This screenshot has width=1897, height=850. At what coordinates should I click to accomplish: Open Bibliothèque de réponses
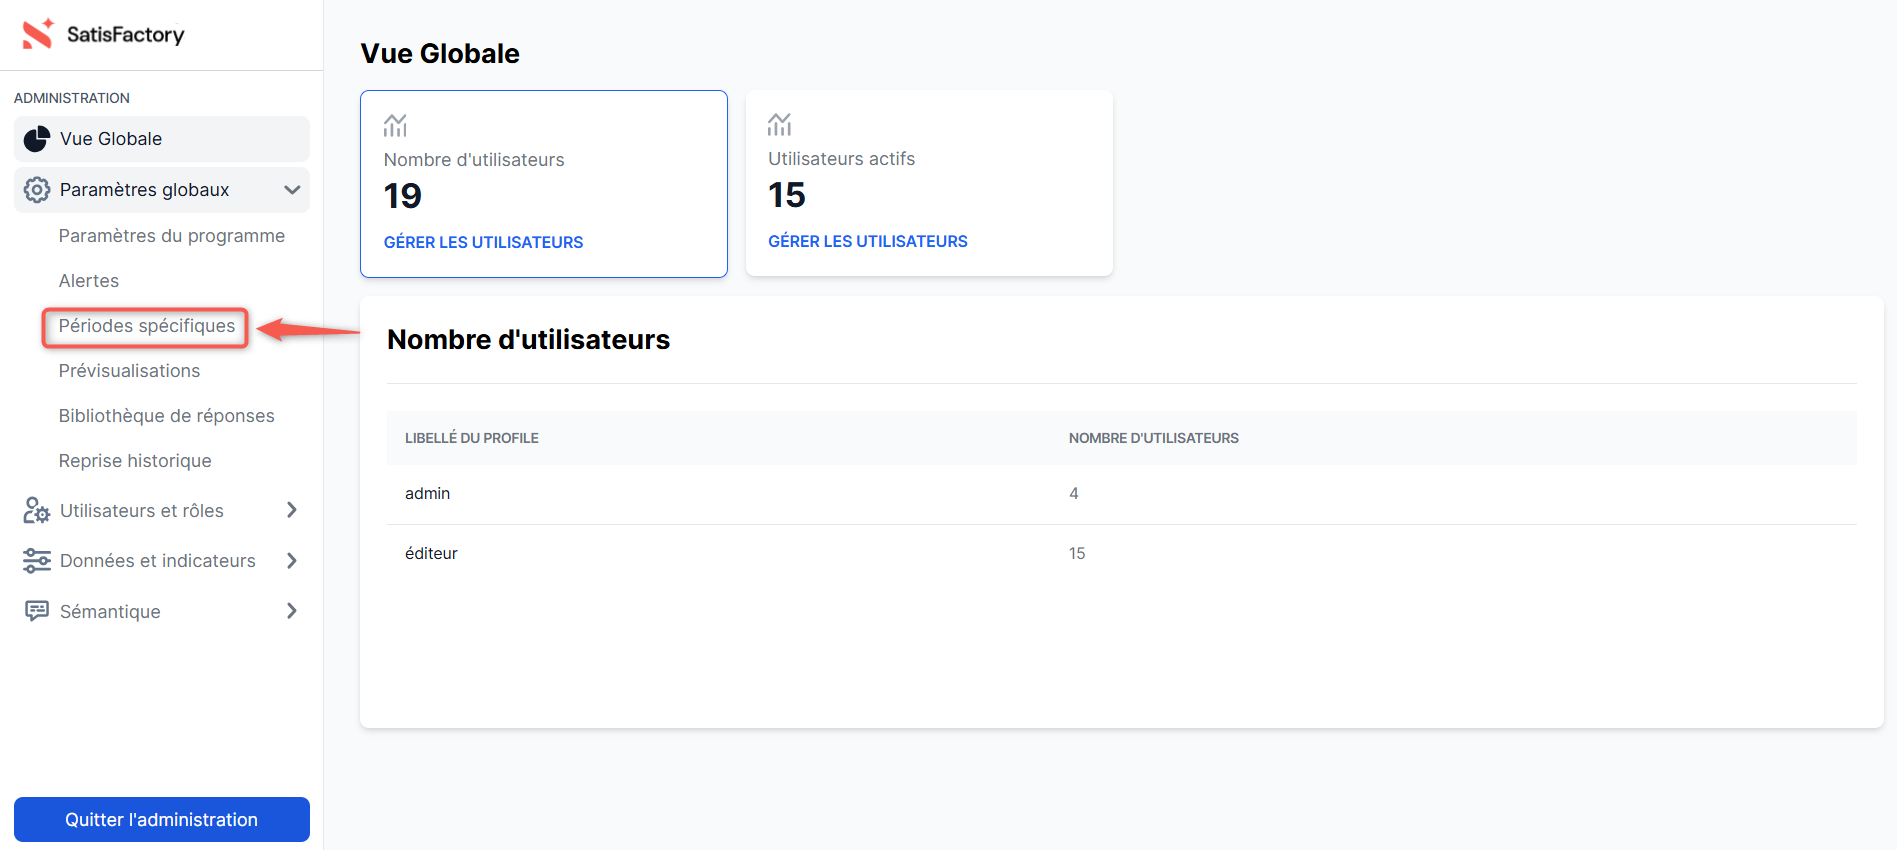coord(166,416)
